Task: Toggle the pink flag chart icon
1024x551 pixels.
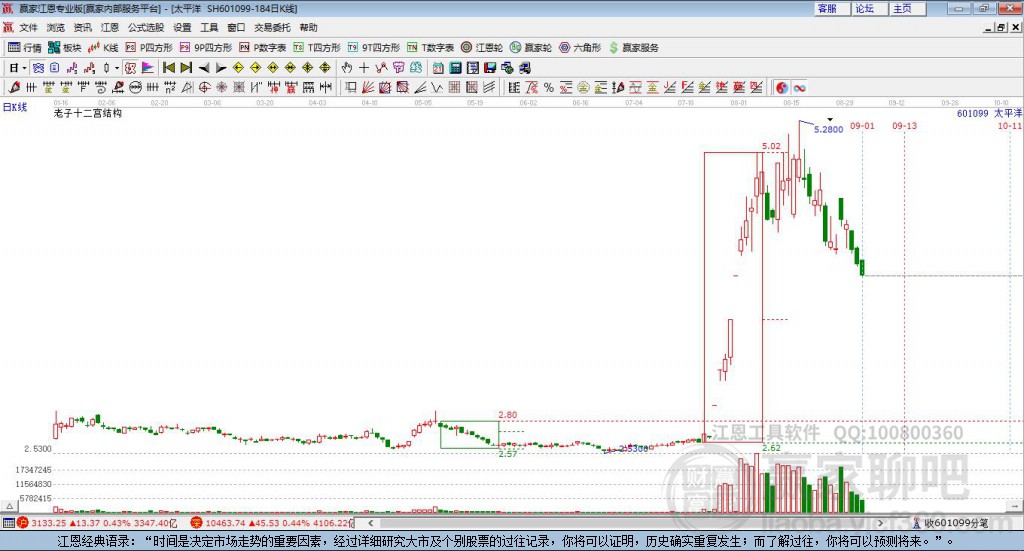Action: 148,68
